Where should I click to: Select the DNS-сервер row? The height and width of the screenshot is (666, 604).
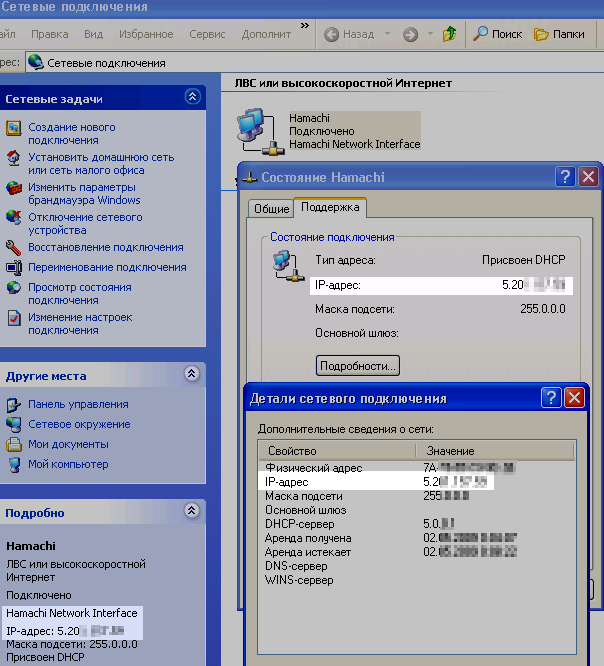(x=416, y=566)
